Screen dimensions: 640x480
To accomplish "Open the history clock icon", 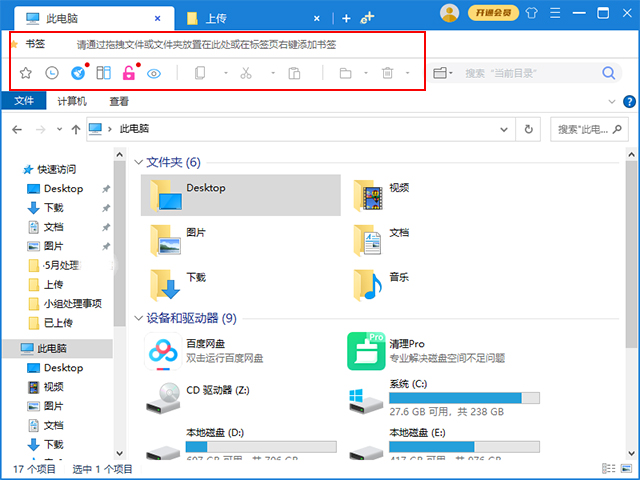I will point(52,73).
